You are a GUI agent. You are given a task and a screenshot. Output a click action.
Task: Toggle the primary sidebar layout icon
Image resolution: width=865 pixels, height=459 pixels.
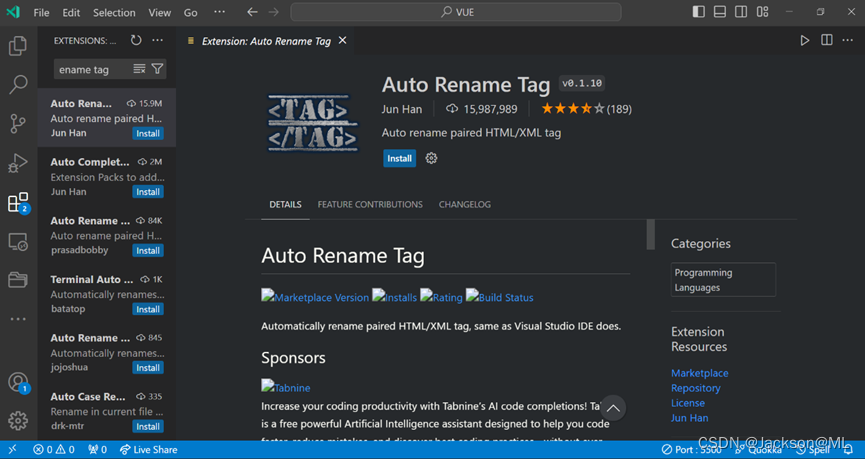click(698, 12)
